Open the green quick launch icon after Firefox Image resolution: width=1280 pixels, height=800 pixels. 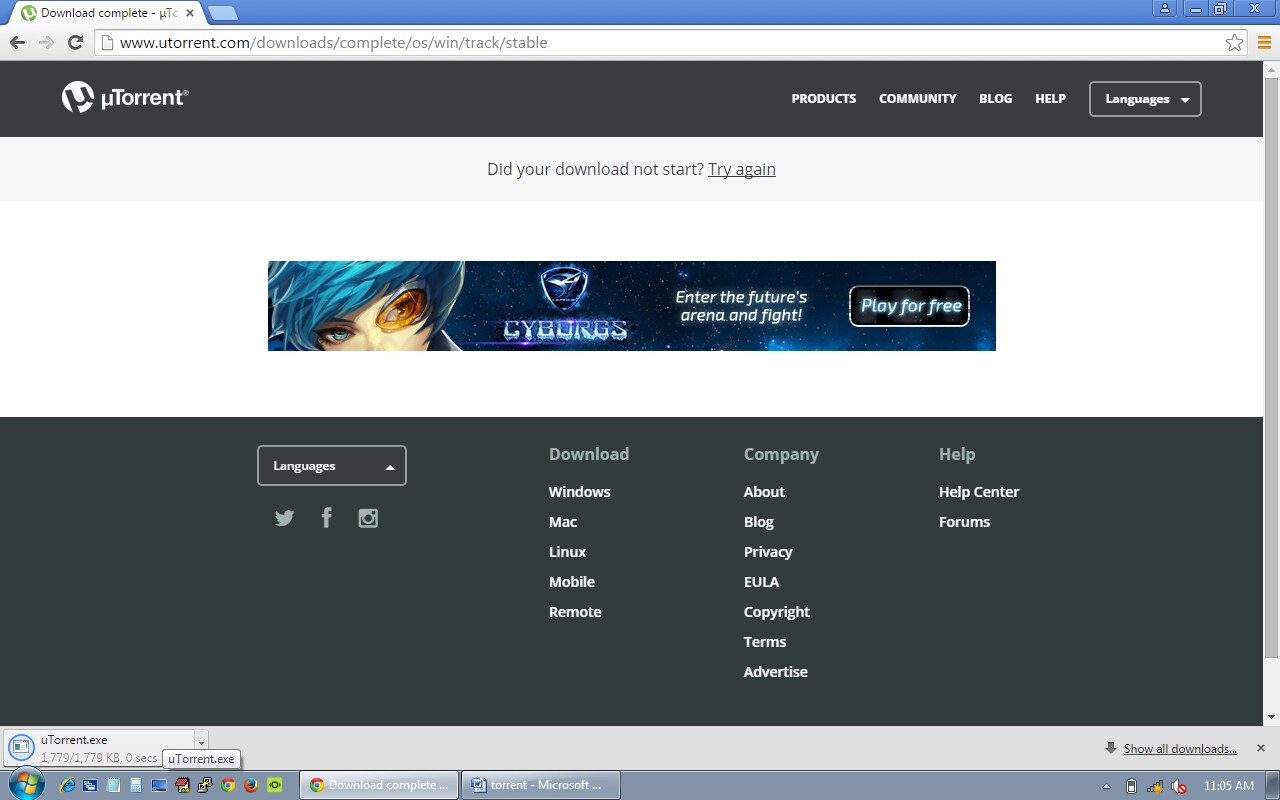274,785
